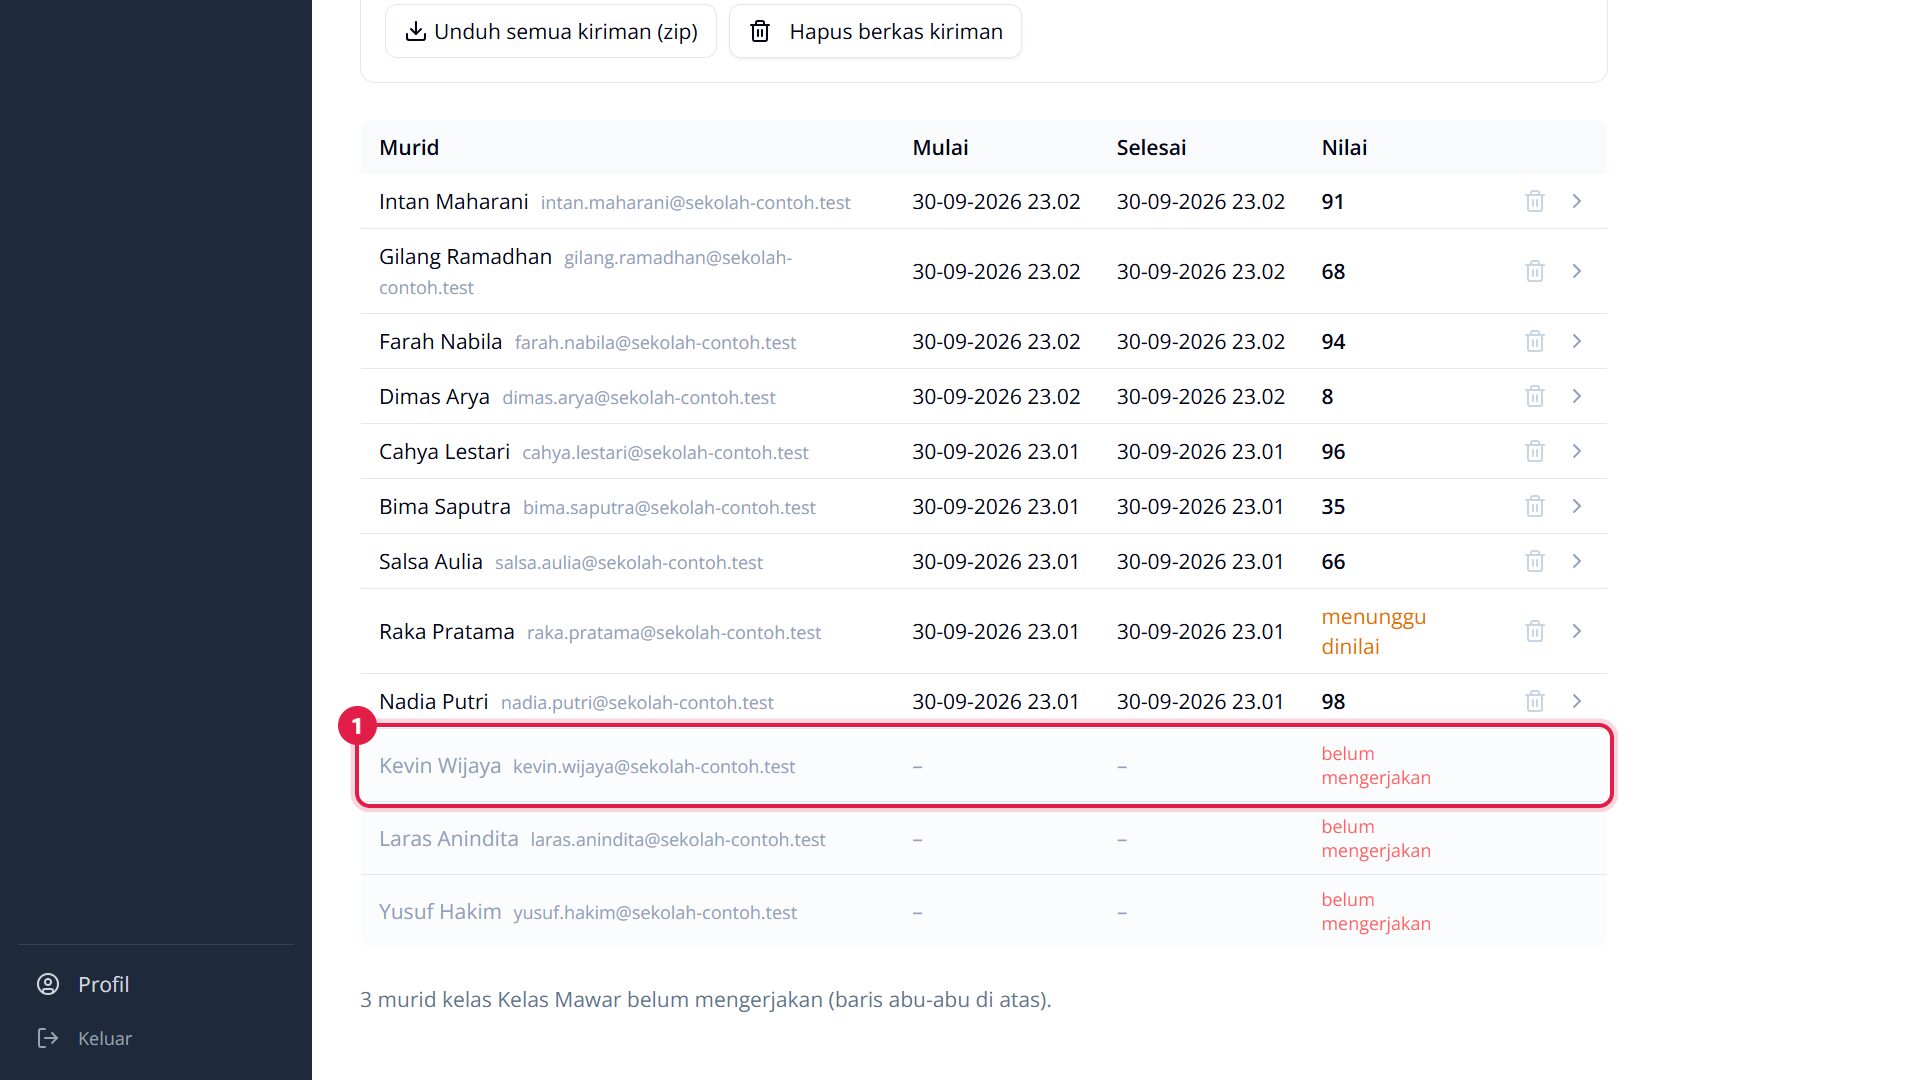The height and width of the screenshot is (1080, 1920).
Task: Click the Nilai column header
Action: click(1344, 147)
